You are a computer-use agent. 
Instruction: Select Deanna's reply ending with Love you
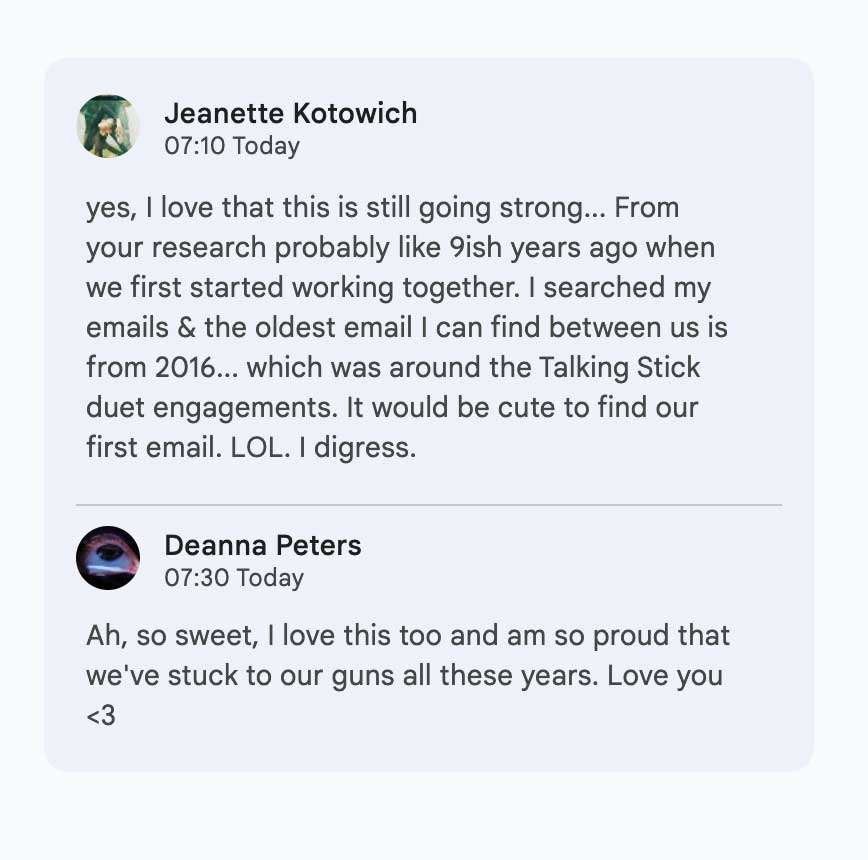click(x=408, y=675)
